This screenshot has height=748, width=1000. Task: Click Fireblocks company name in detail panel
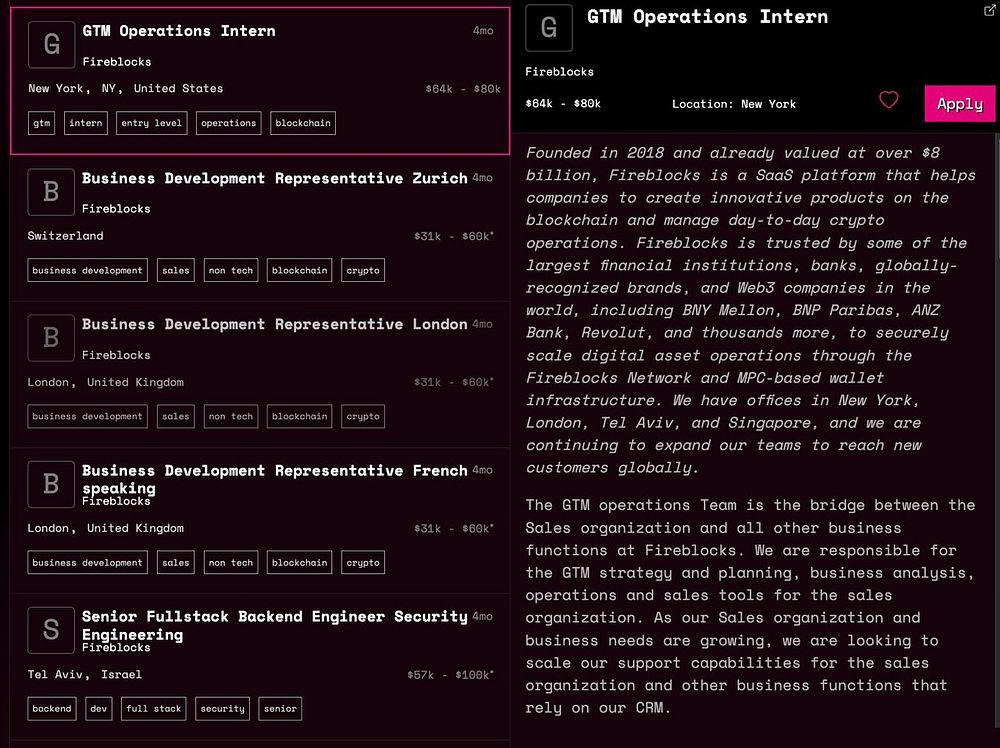pyautogui.click(x=559, y=72)
